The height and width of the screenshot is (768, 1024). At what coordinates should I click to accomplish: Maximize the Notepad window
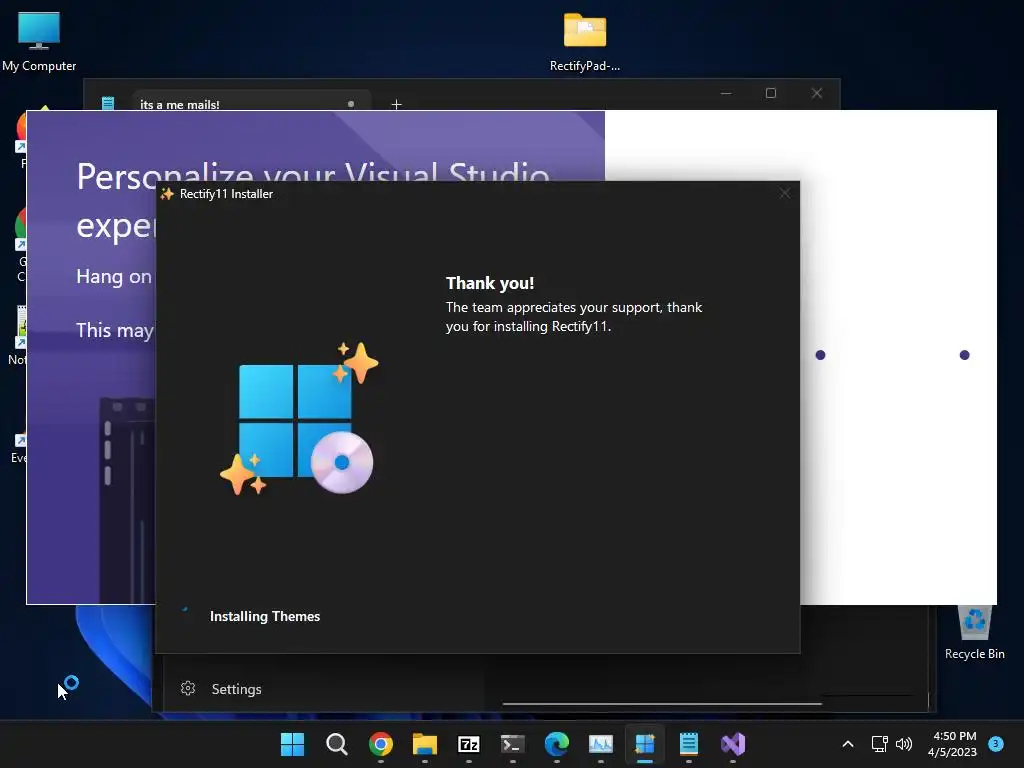(771, 93)
